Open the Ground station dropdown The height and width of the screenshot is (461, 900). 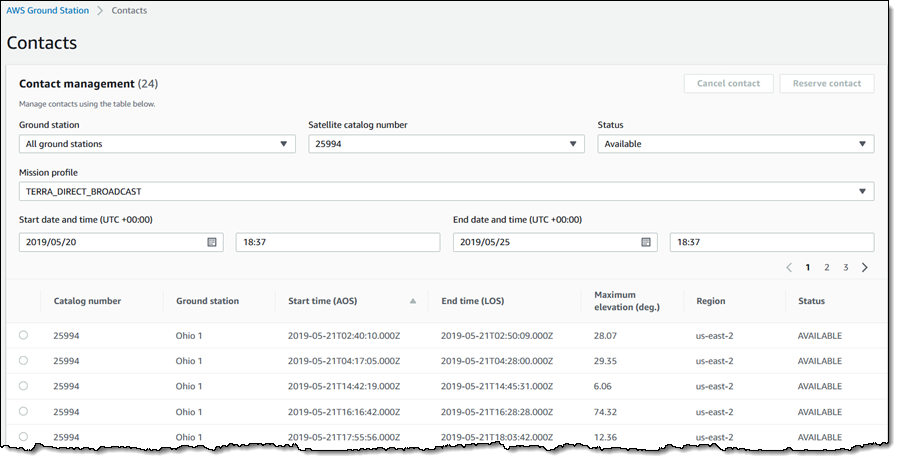(x=157, y=144)
